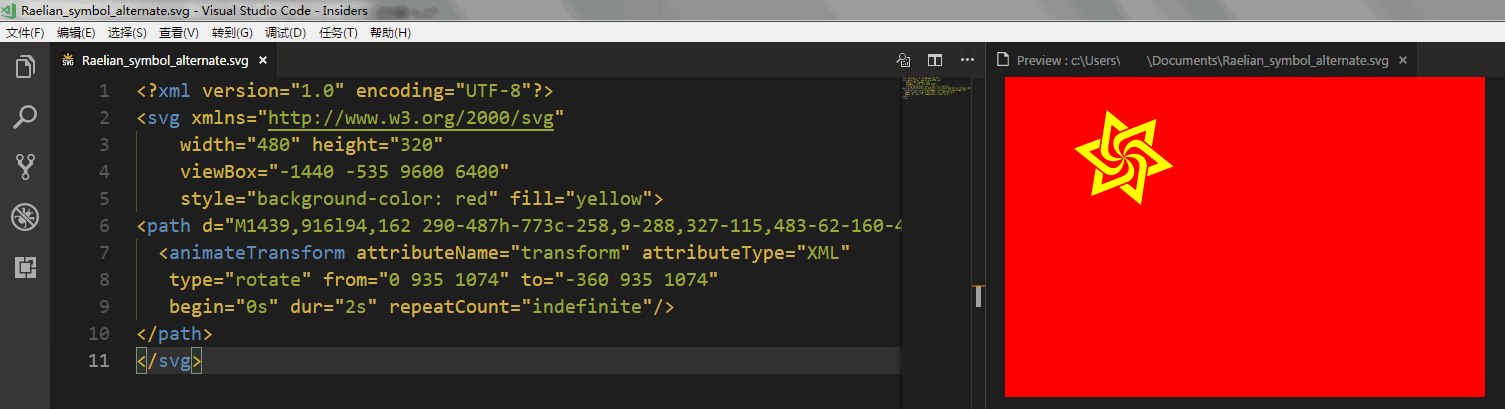Click the VS Code logo in title bar

tap(9, 10)
